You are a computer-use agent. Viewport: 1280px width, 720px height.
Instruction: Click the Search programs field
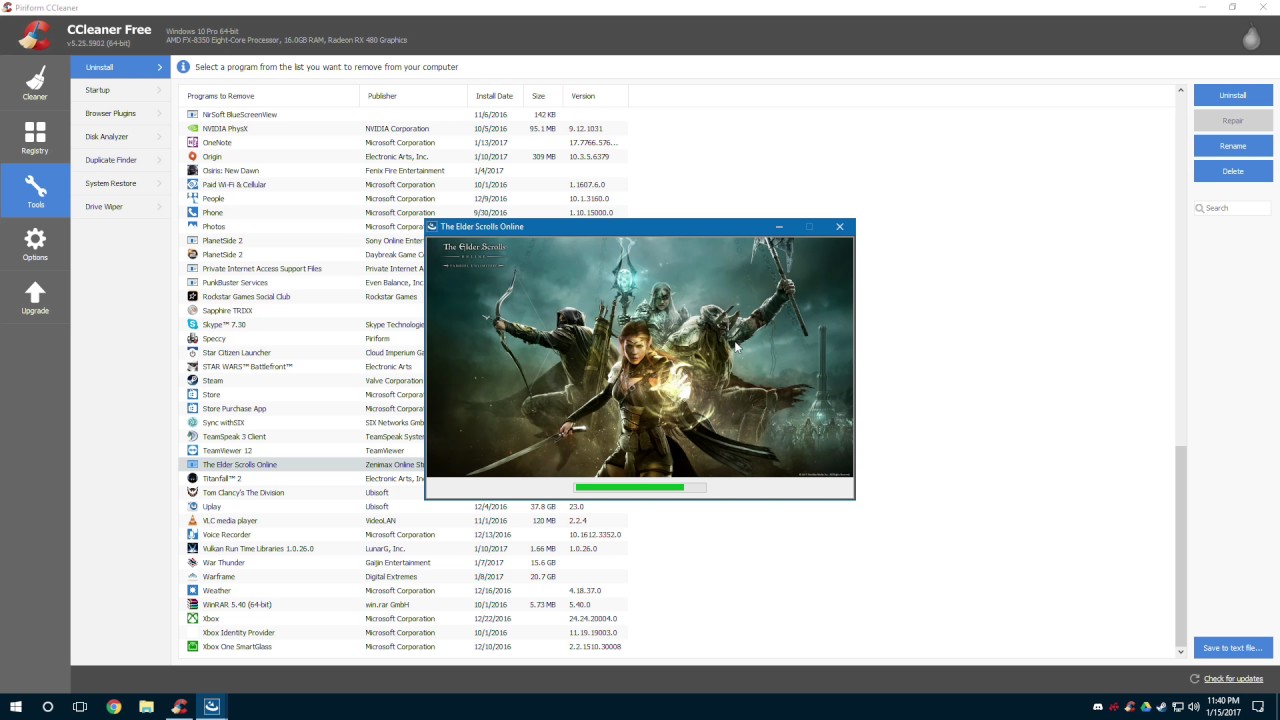point(1233,208)
